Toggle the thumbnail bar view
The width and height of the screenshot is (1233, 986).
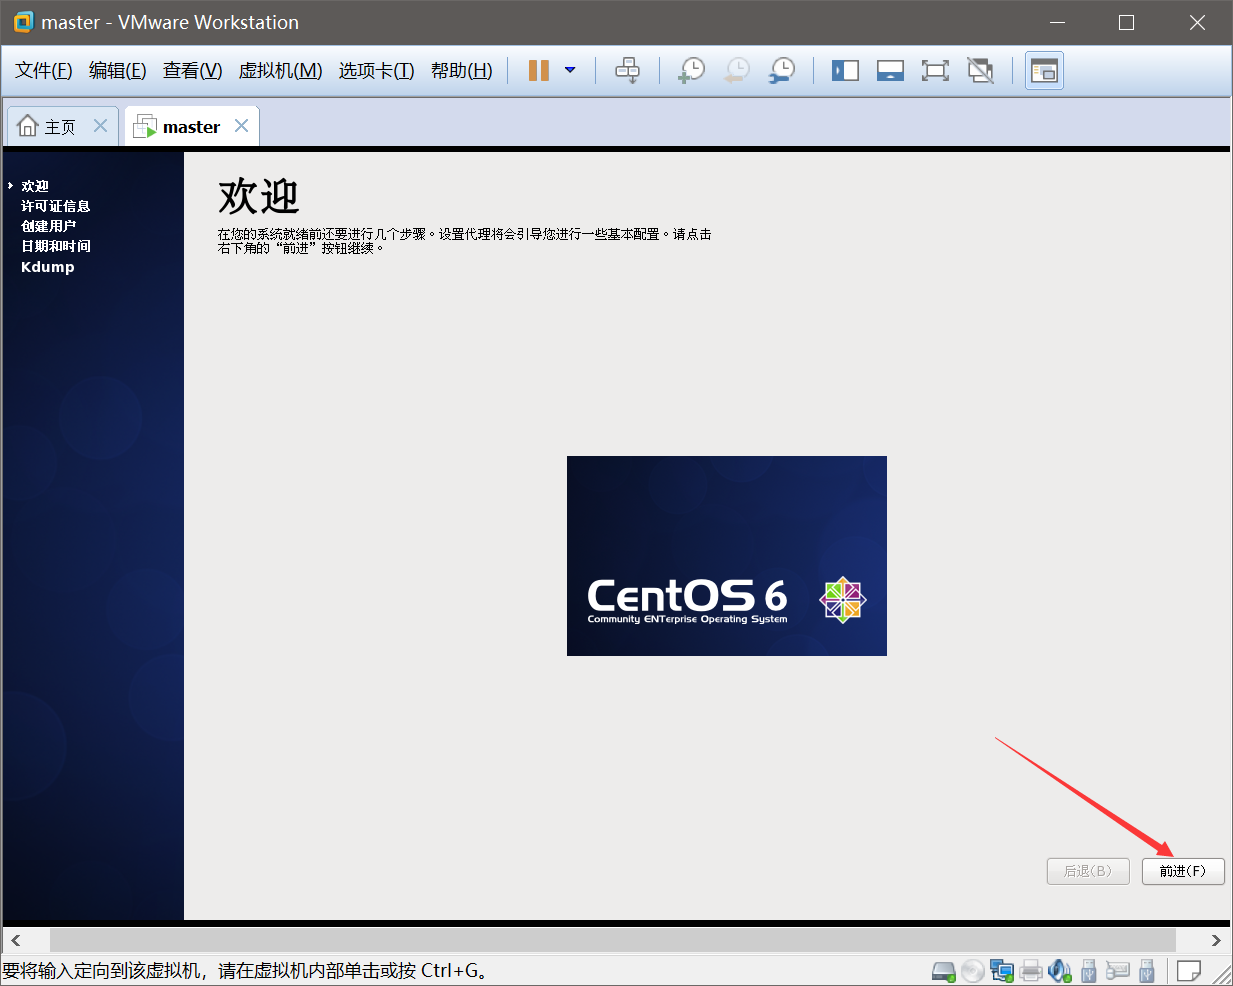pos(890,70)
